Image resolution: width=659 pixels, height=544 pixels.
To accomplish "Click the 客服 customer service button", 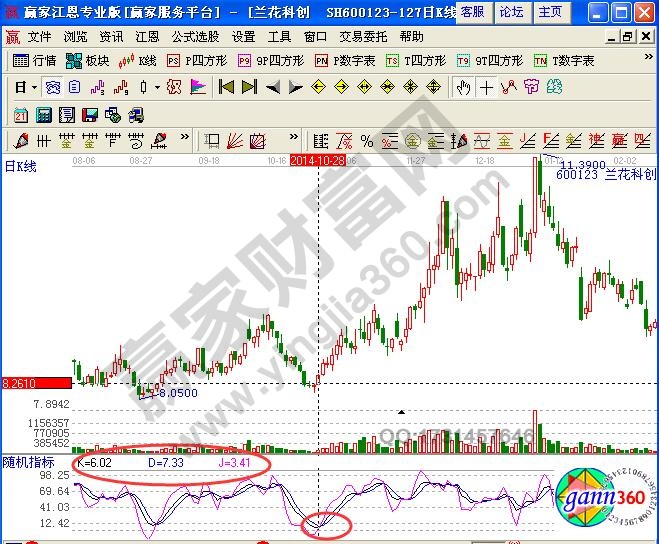I will (473, 12).
